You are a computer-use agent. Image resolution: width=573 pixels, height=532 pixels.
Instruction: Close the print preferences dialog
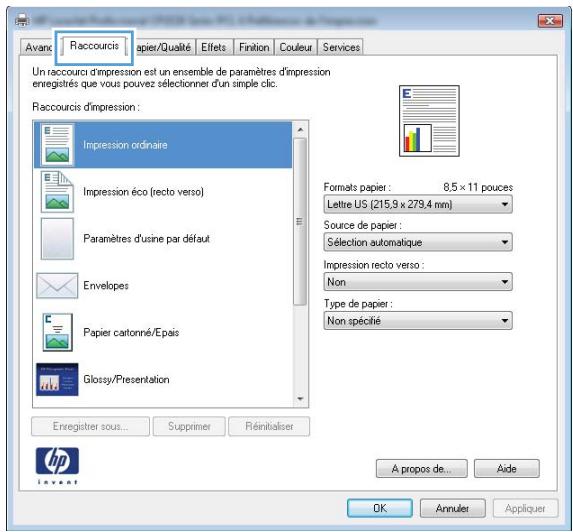tap(550, 21)
